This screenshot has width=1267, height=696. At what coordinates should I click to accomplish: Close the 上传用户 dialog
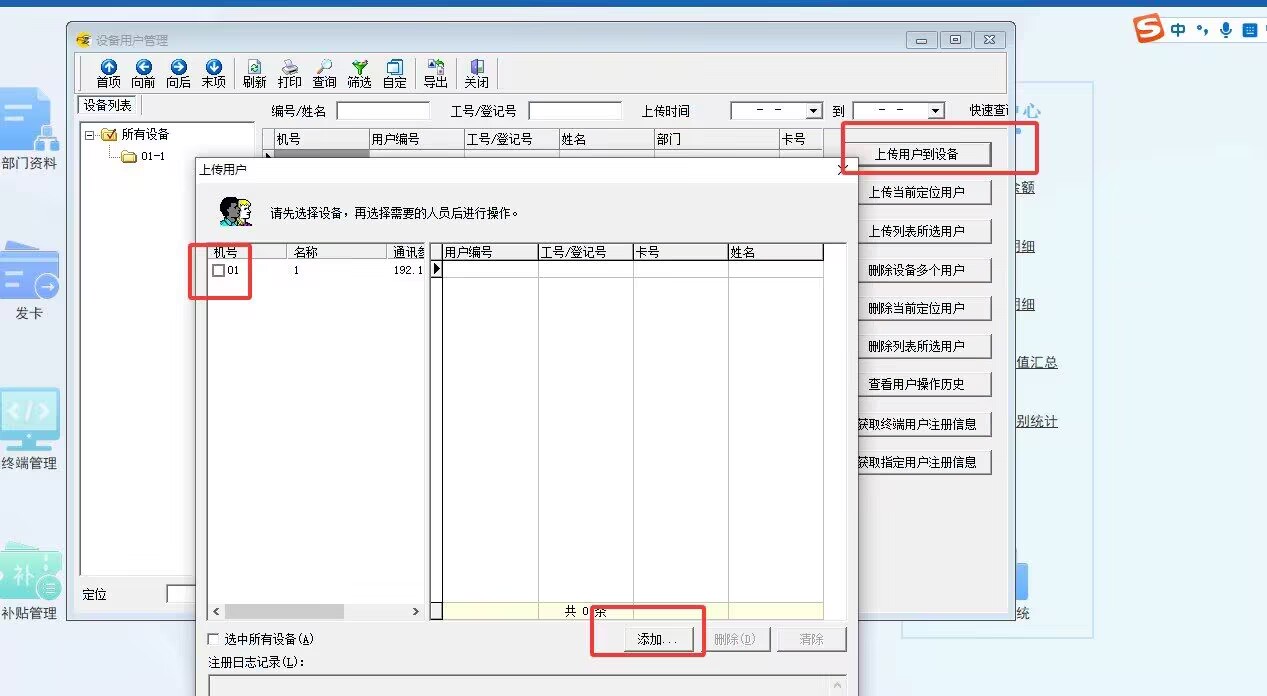coord(842,170)
